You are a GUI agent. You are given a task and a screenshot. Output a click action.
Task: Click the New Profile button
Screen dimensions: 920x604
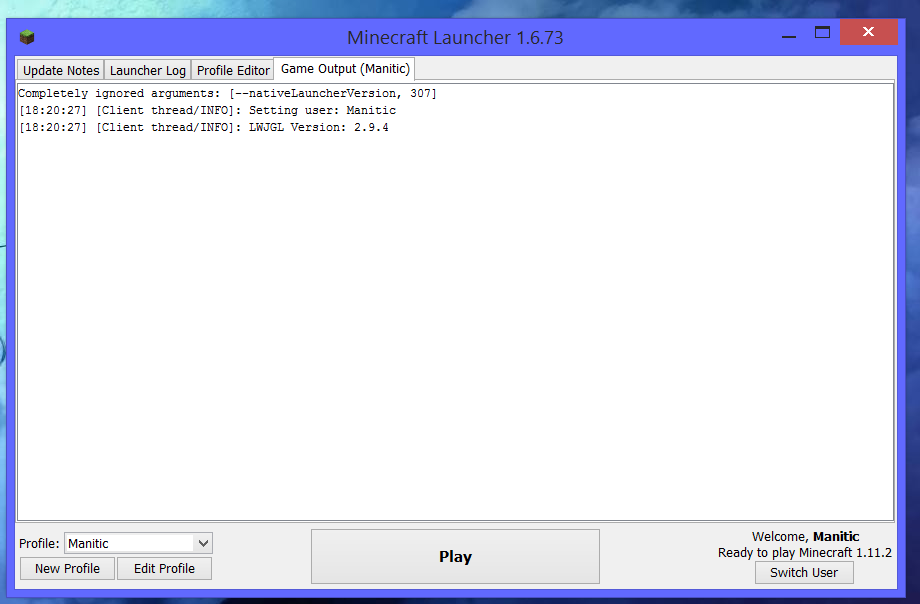tap(67, 568)
